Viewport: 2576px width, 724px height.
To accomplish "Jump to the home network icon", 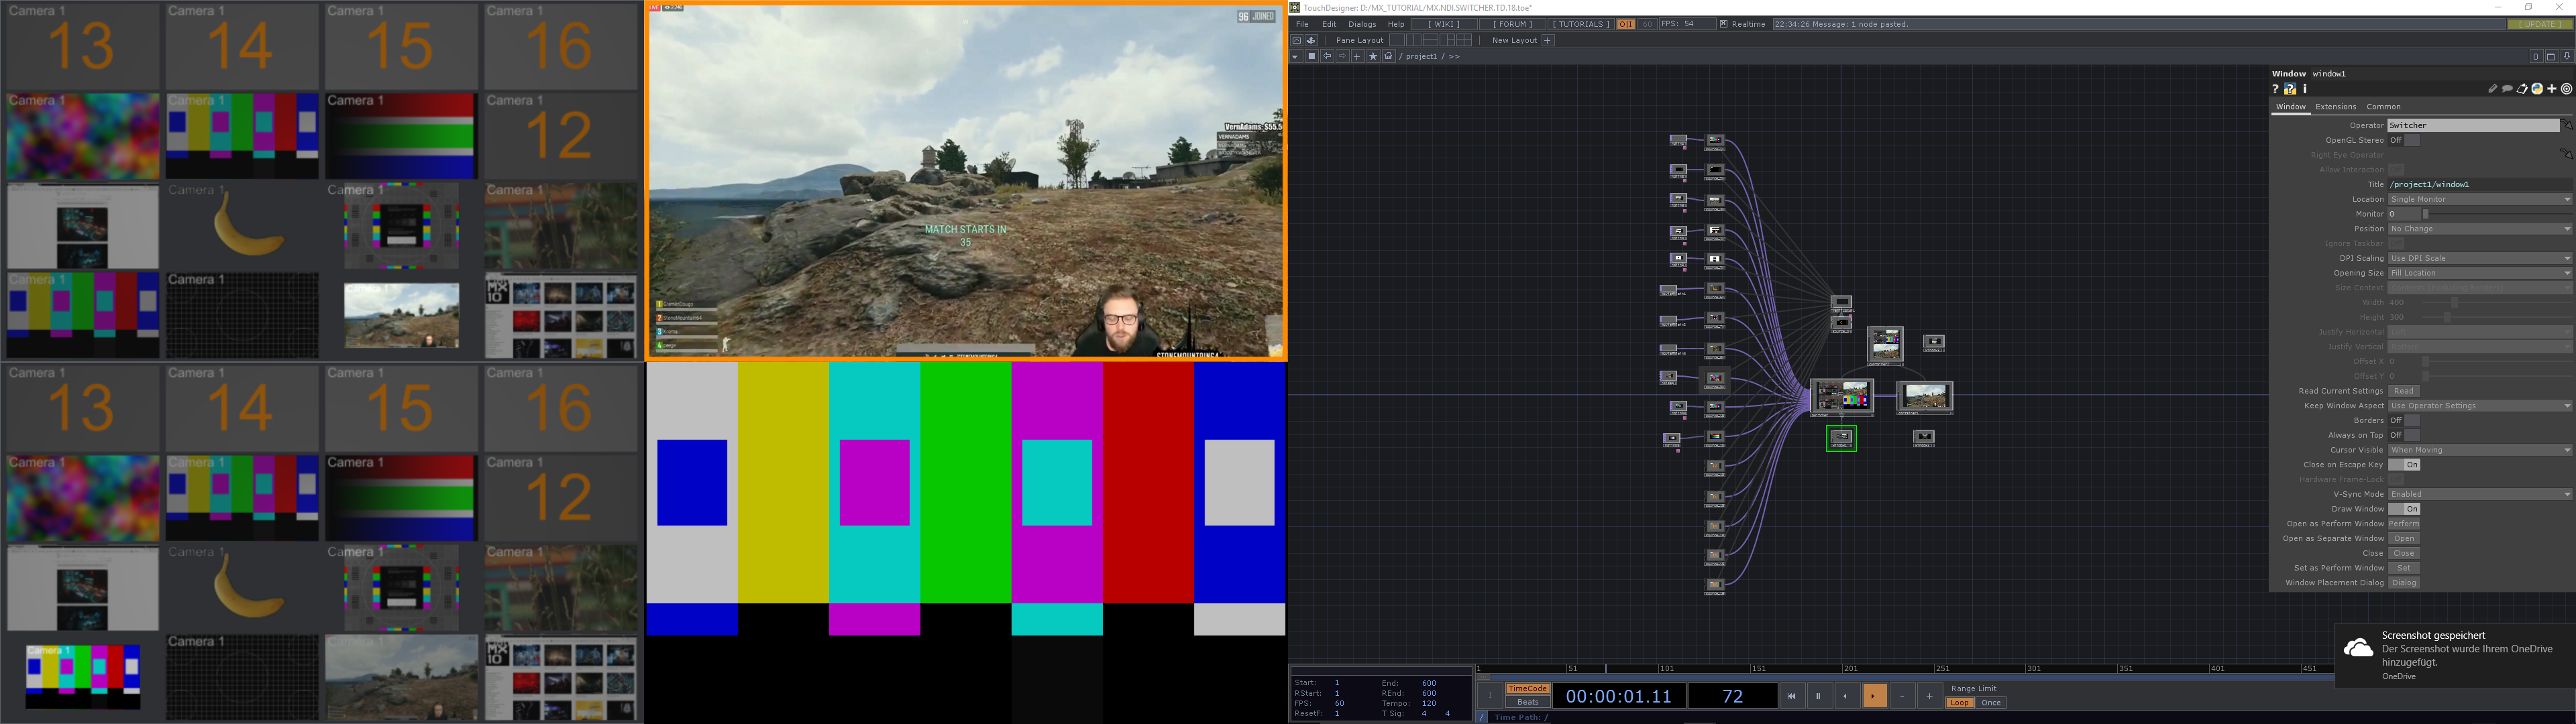I will 1388,56.
